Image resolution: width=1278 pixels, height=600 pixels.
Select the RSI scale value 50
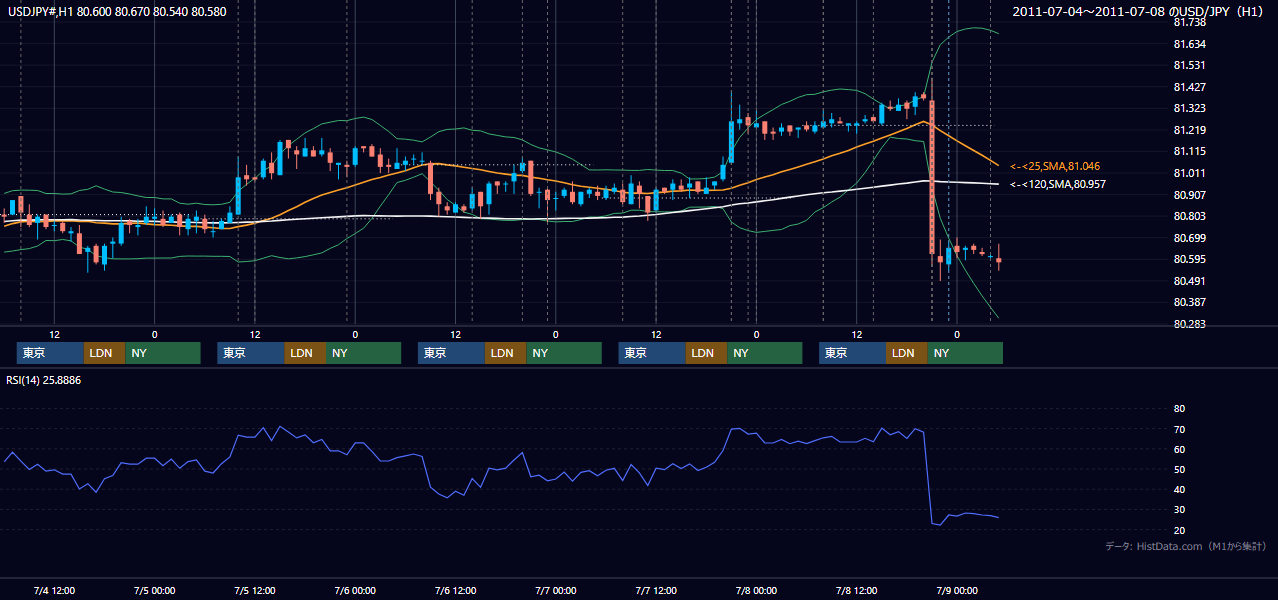(1179, 469)
